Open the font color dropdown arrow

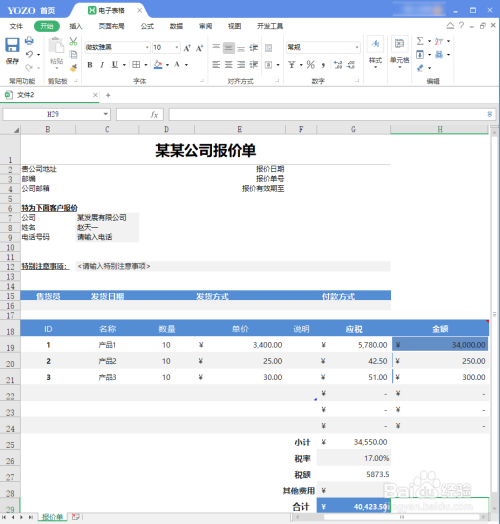click(186, 65)
